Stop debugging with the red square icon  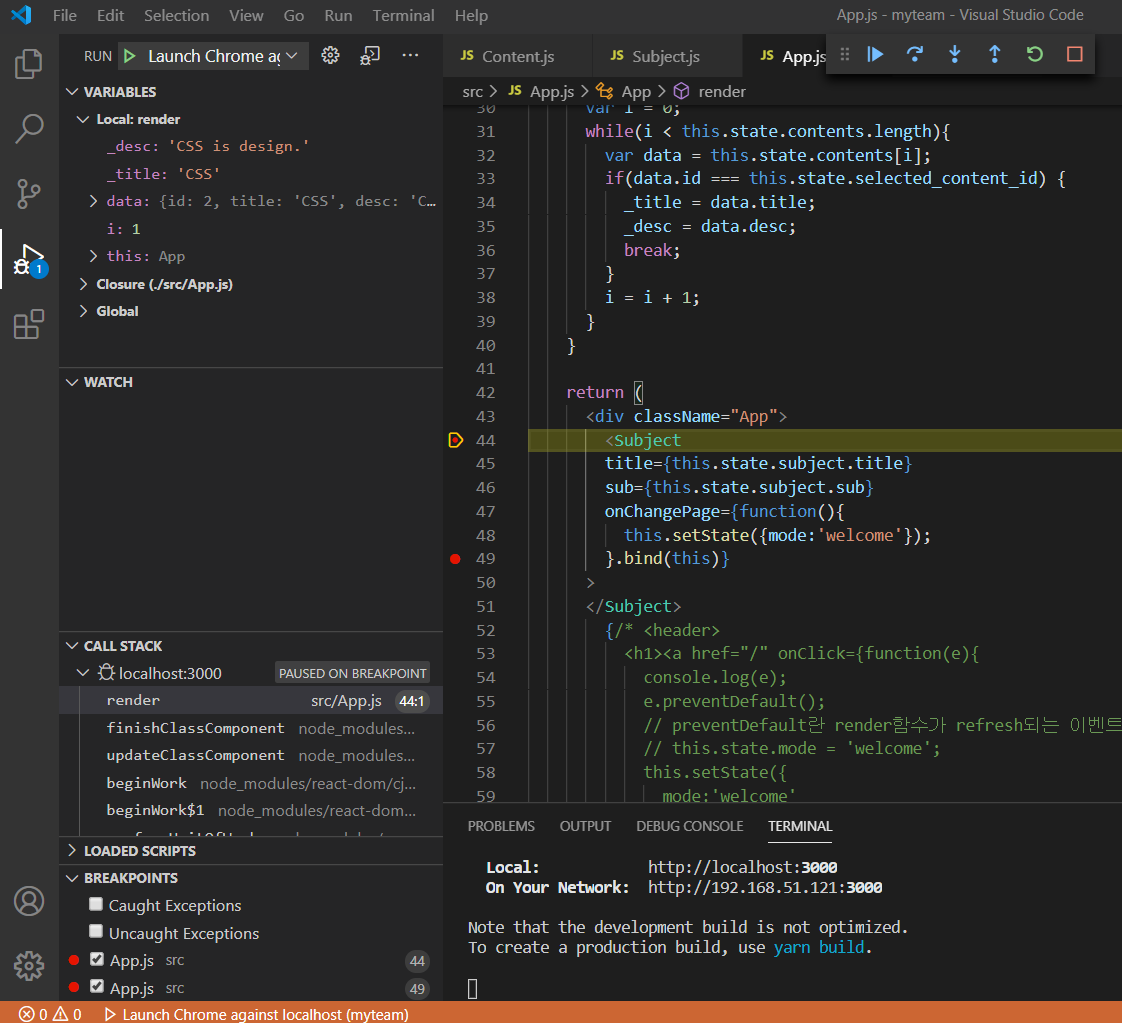1074,54
